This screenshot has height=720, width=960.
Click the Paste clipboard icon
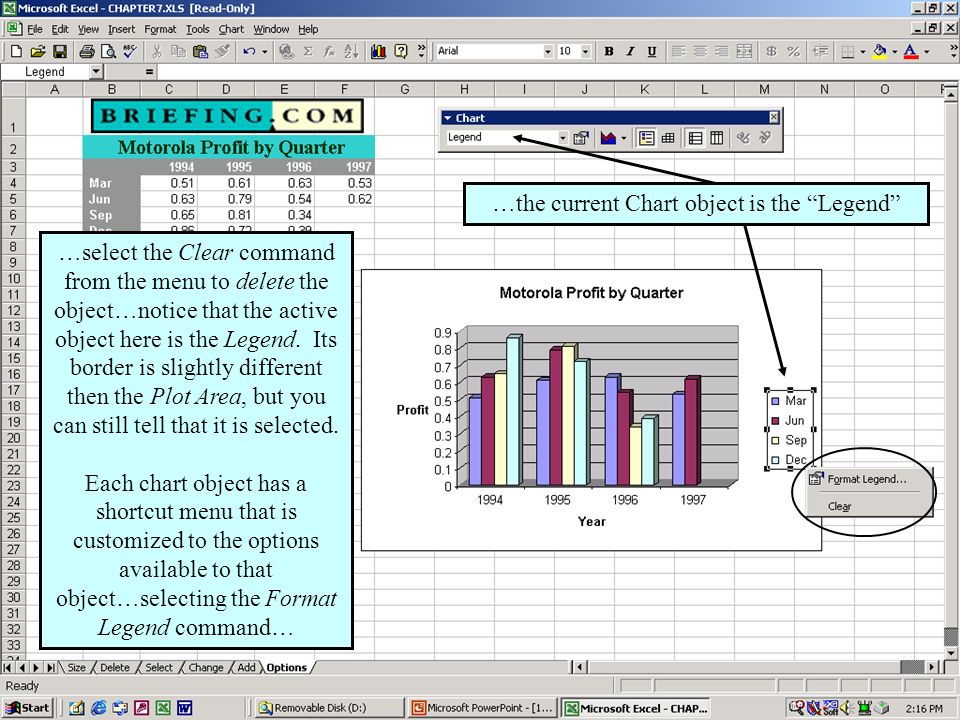tap(200, 51)
